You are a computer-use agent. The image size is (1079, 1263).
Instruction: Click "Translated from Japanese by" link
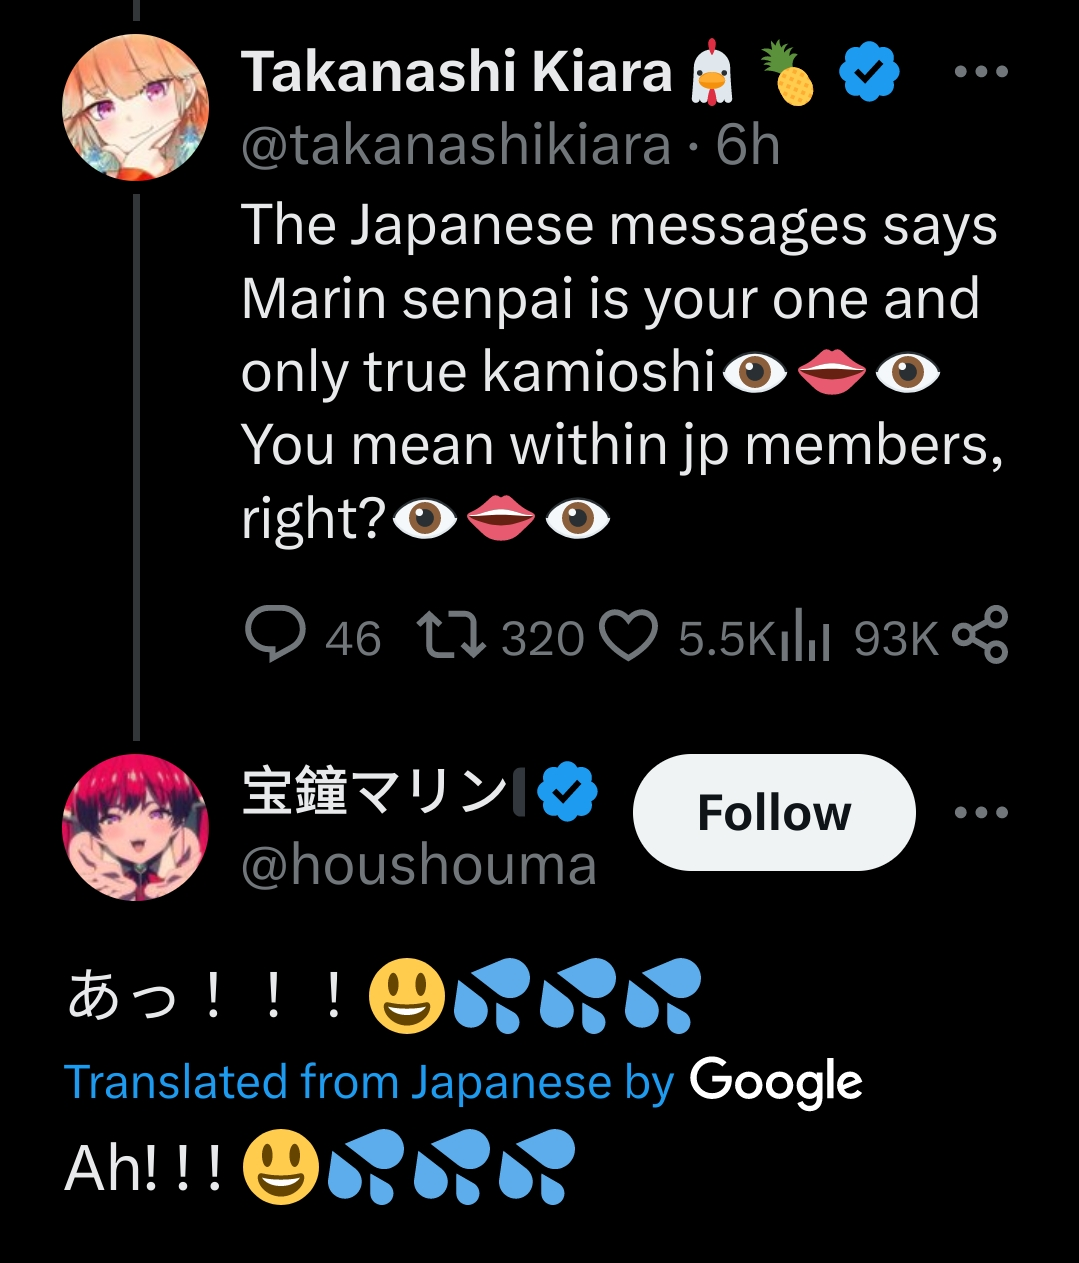(x=368, y=1082)
